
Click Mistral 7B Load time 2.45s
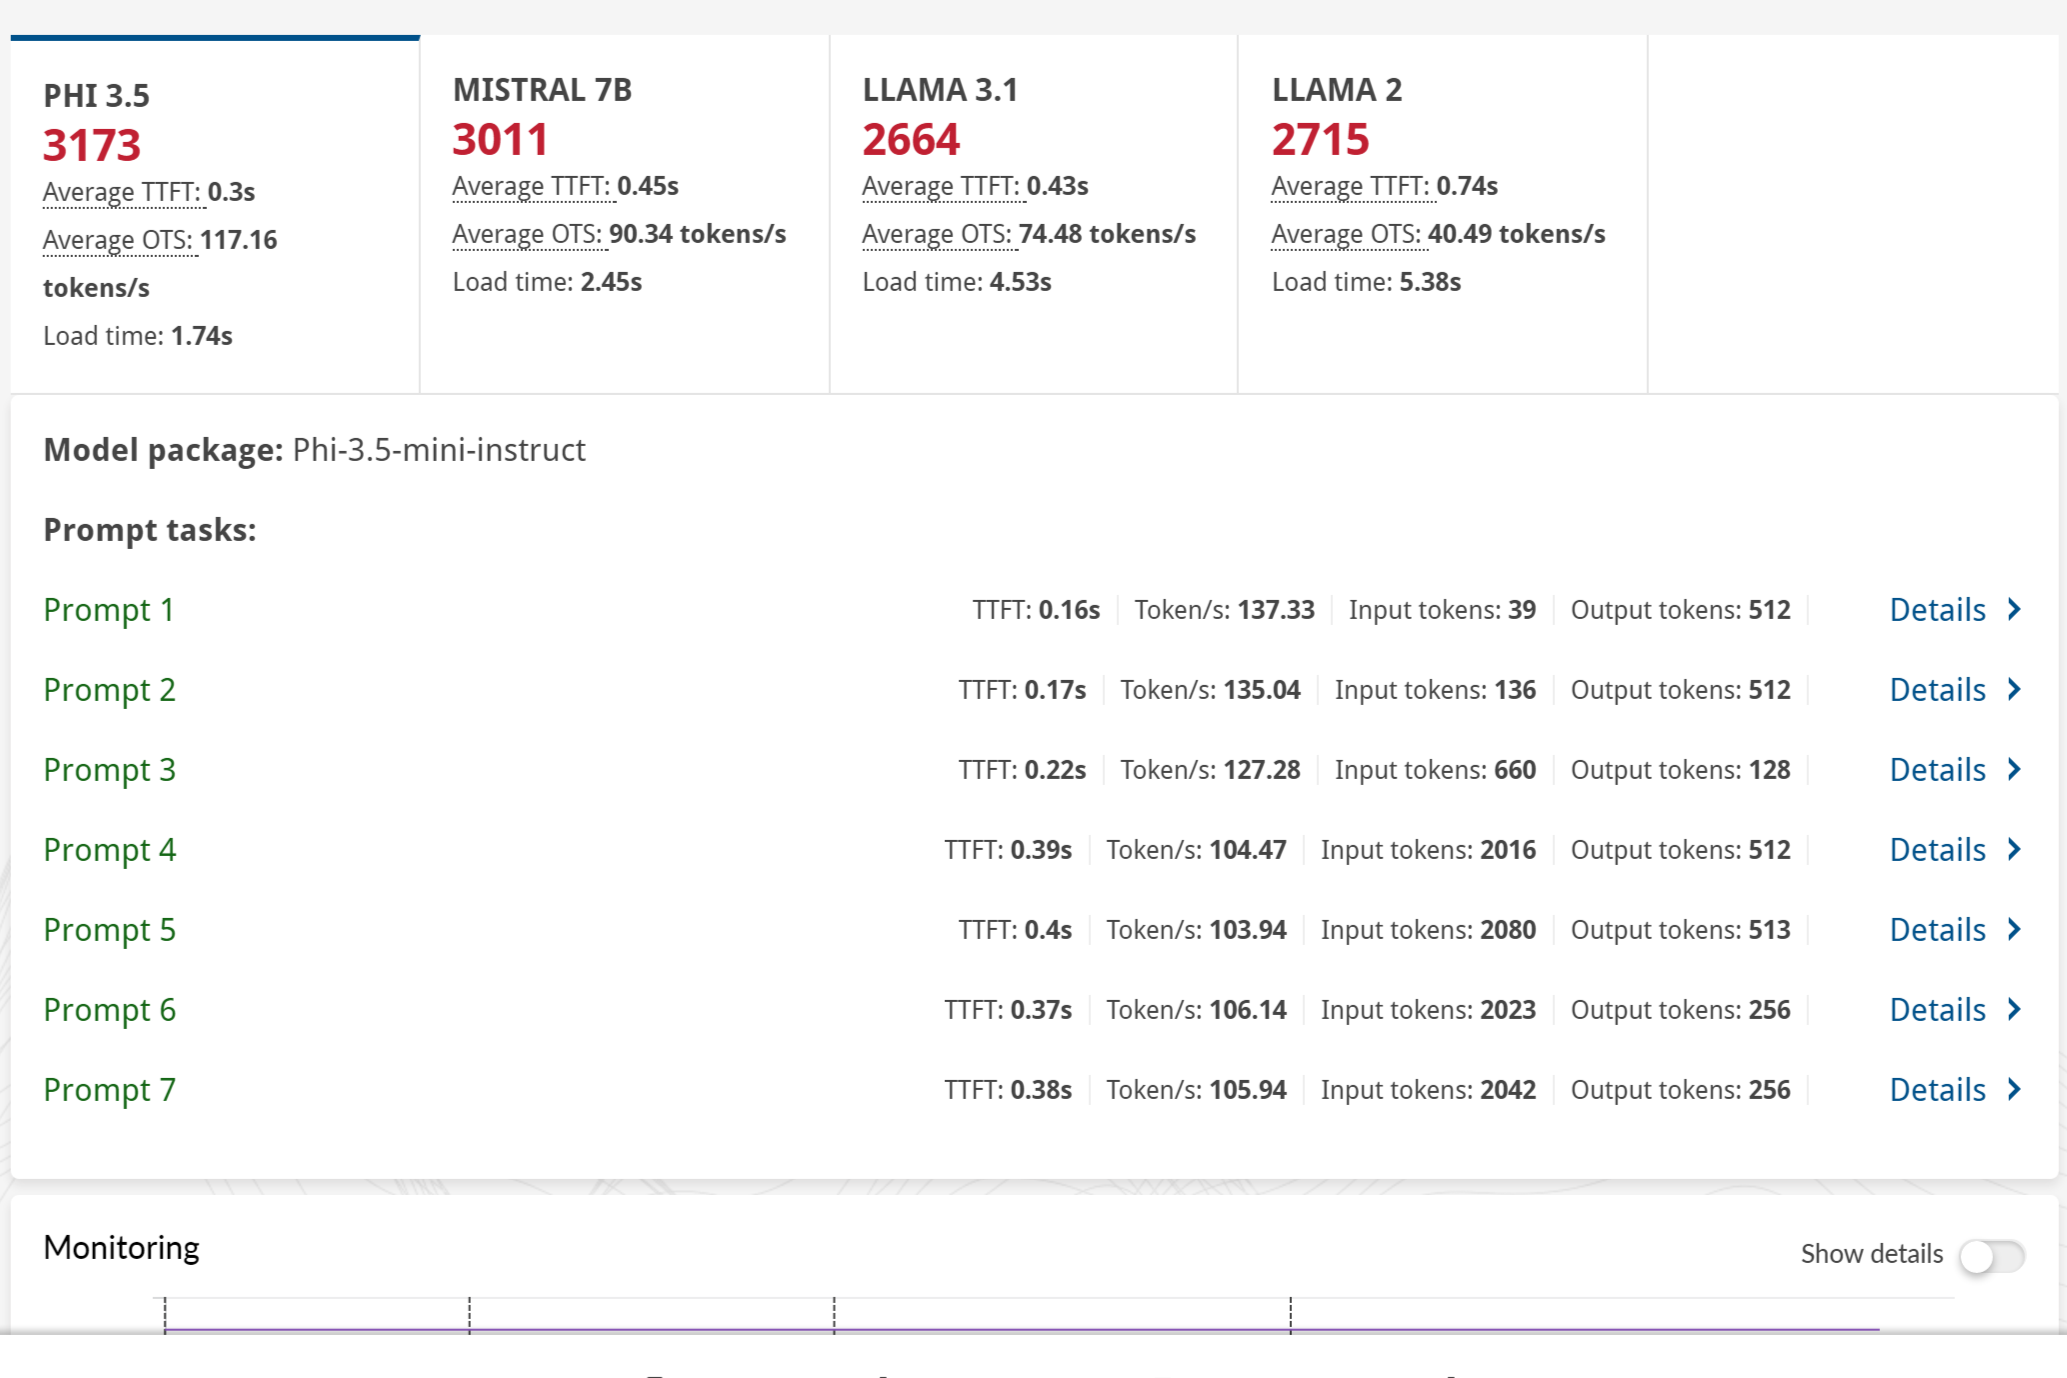(x=547, y=282)
